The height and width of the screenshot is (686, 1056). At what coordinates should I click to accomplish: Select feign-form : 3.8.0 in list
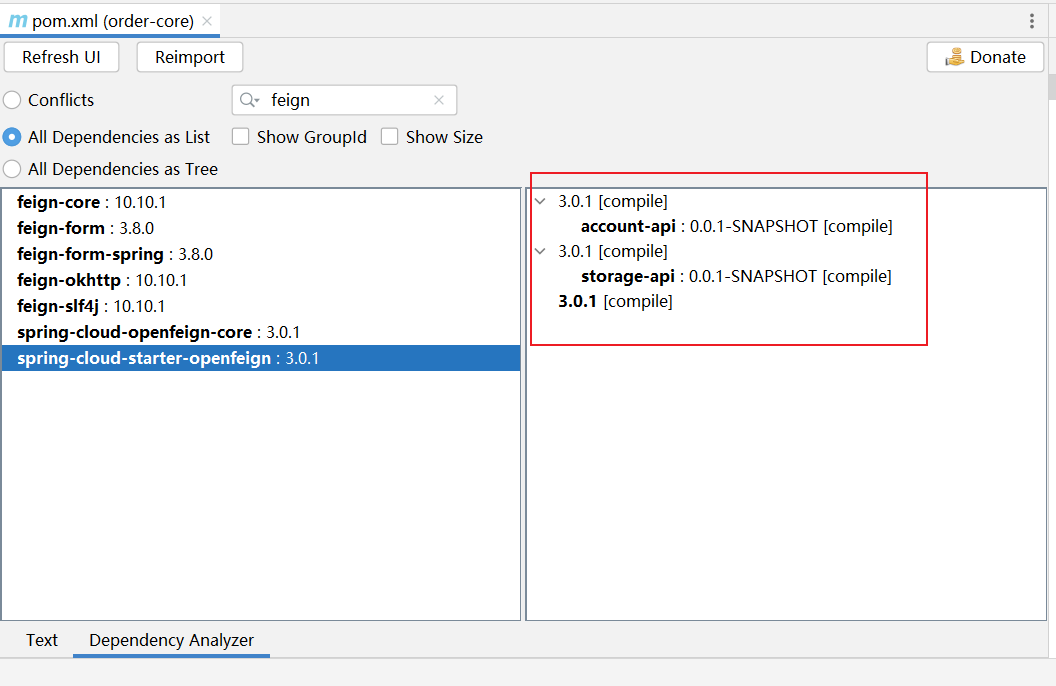pos(261,228)
